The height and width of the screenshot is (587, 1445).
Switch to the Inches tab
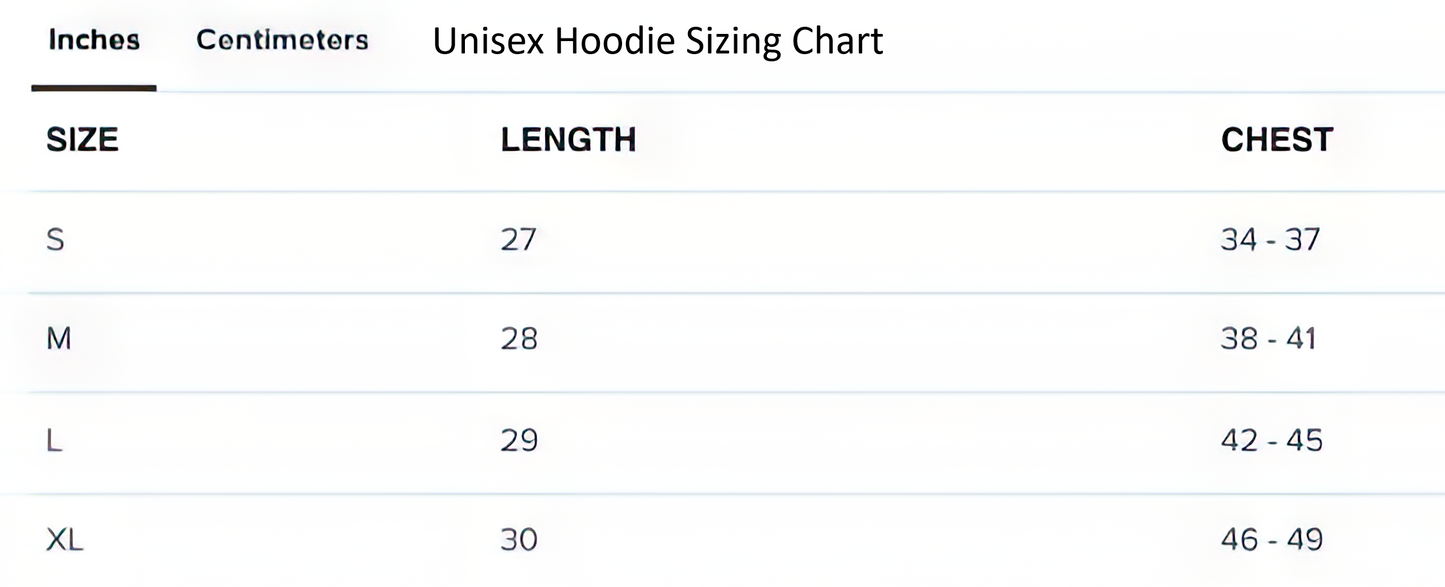coord(94,40)
